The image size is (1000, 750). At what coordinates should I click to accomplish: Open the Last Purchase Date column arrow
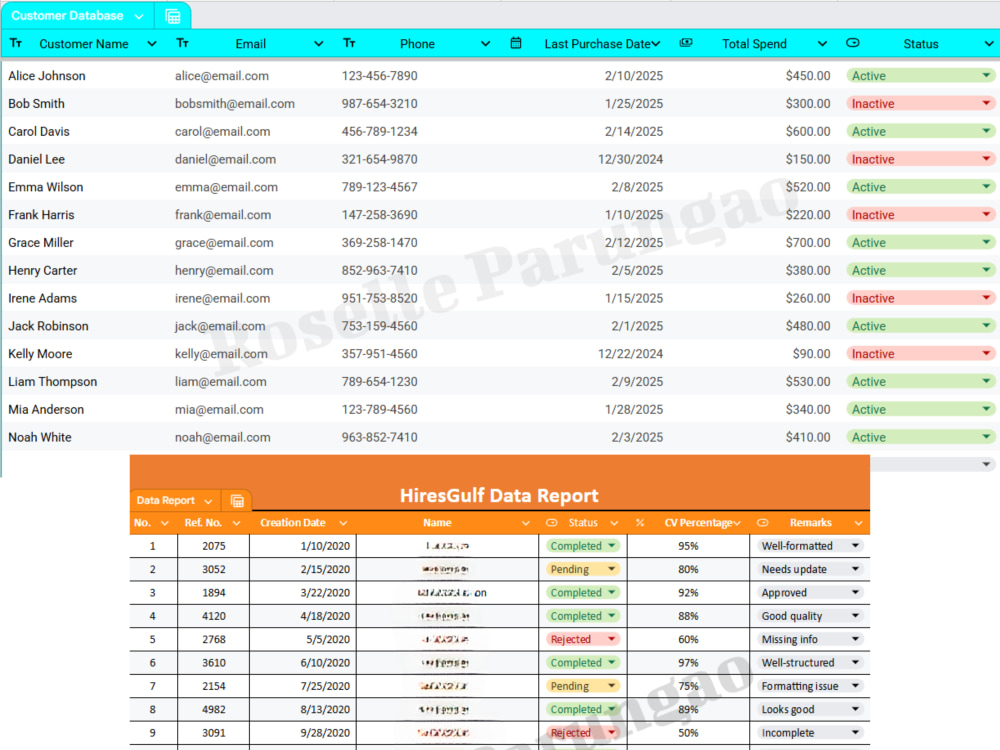tap(656, 44)
